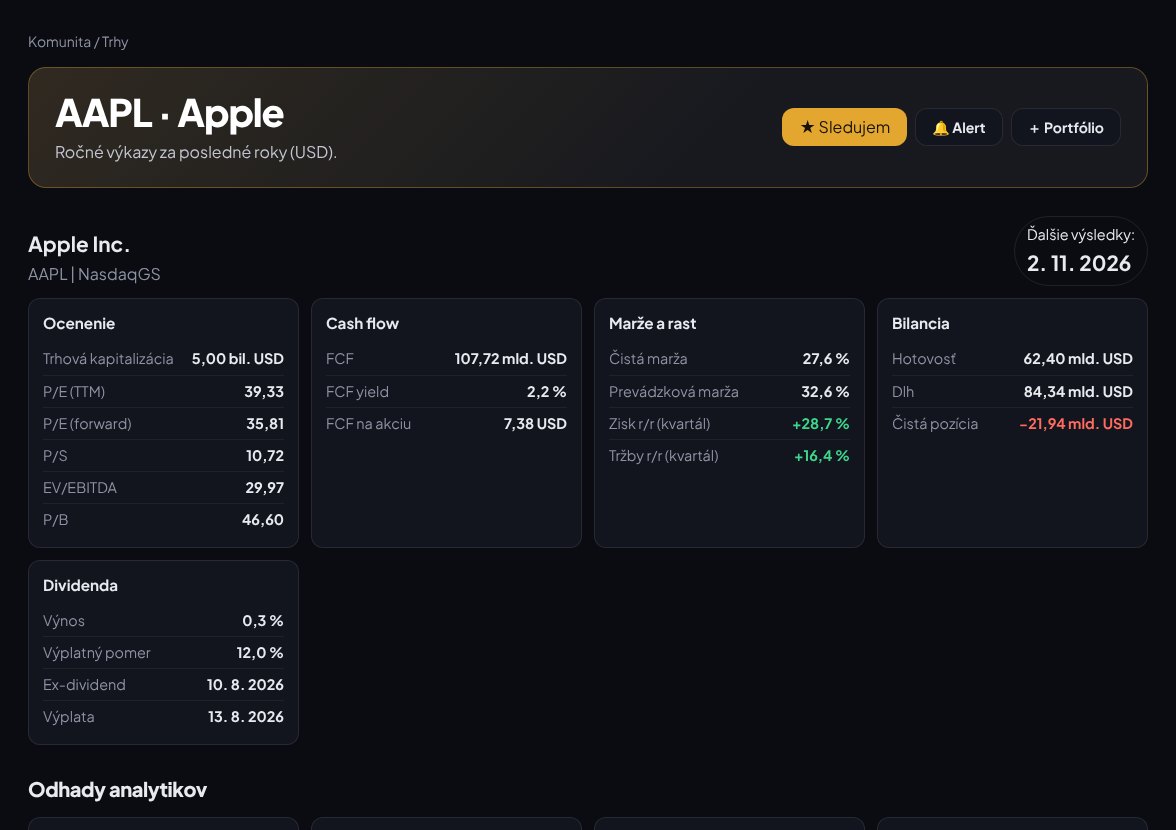Click the Tržby r/r growth value +16,4 %
Image resolution: width=1176 pixels, height=830 pixels.
pos(821,456)
